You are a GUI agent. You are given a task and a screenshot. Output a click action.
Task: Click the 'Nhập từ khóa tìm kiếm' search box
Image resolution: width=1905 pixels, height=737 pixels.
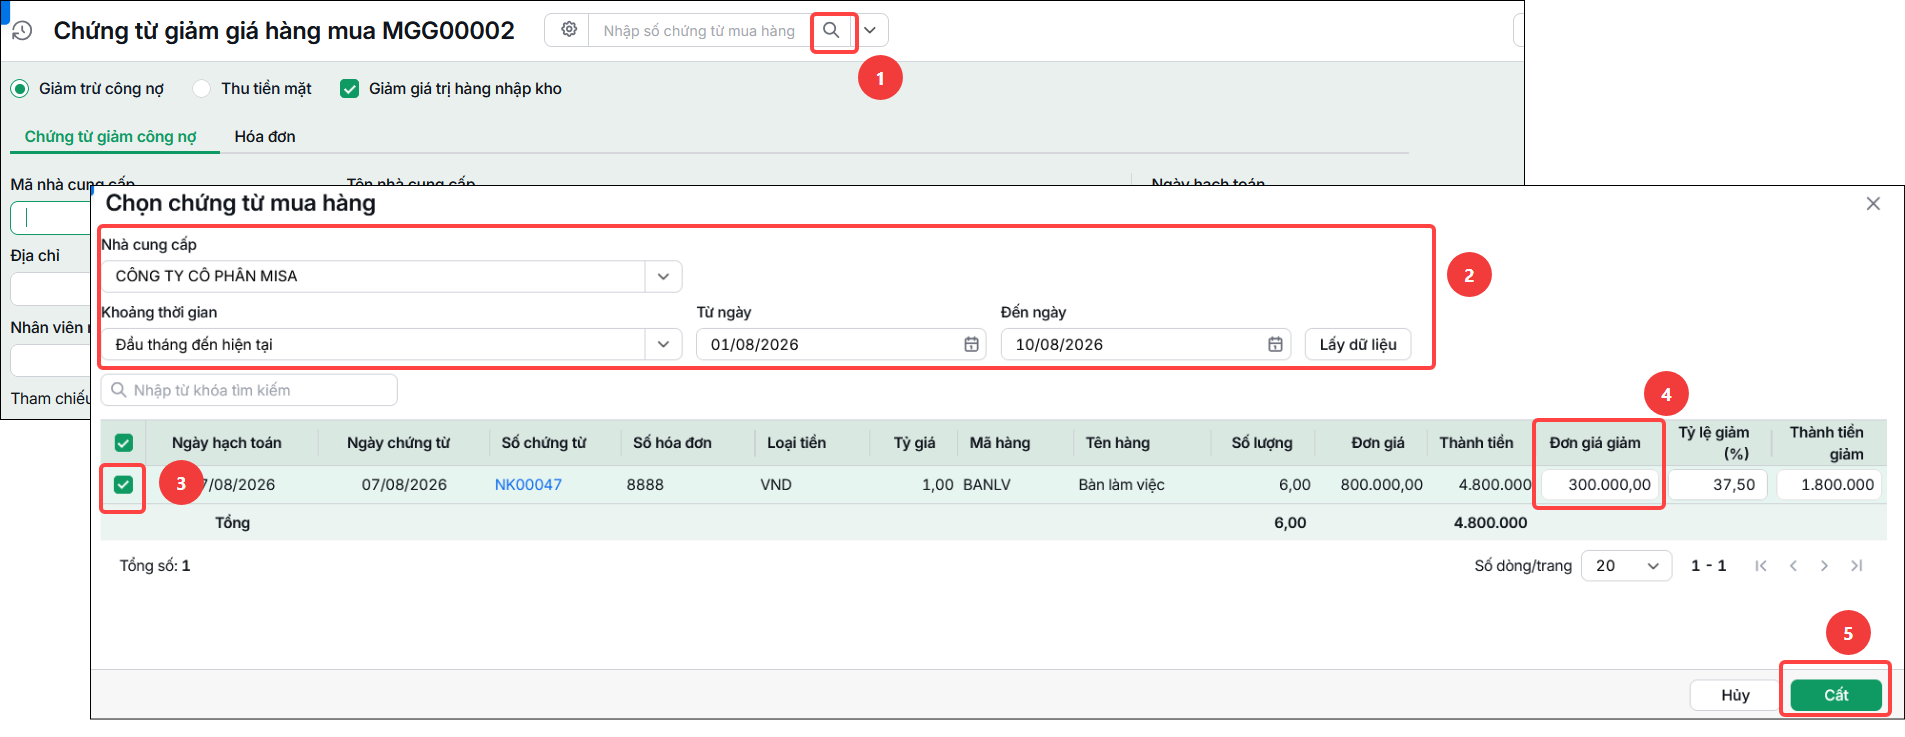pyautogui.click(x=249, y=390)
